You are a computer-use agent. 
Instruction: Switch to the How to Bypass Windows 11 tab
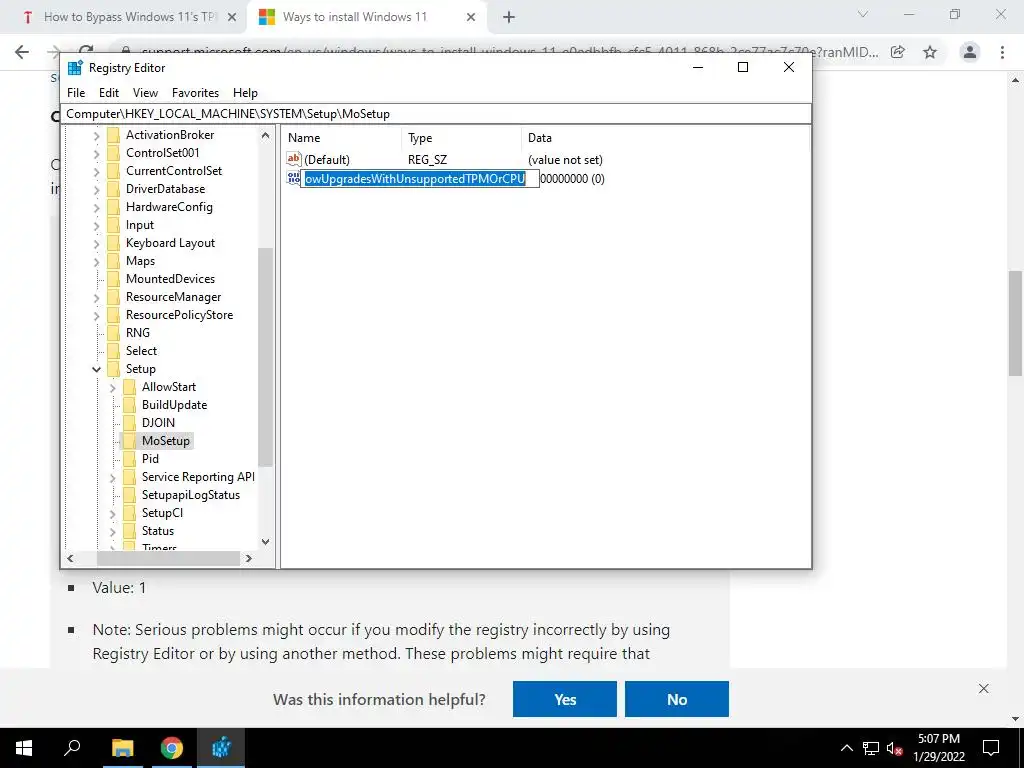click(129, 17)
